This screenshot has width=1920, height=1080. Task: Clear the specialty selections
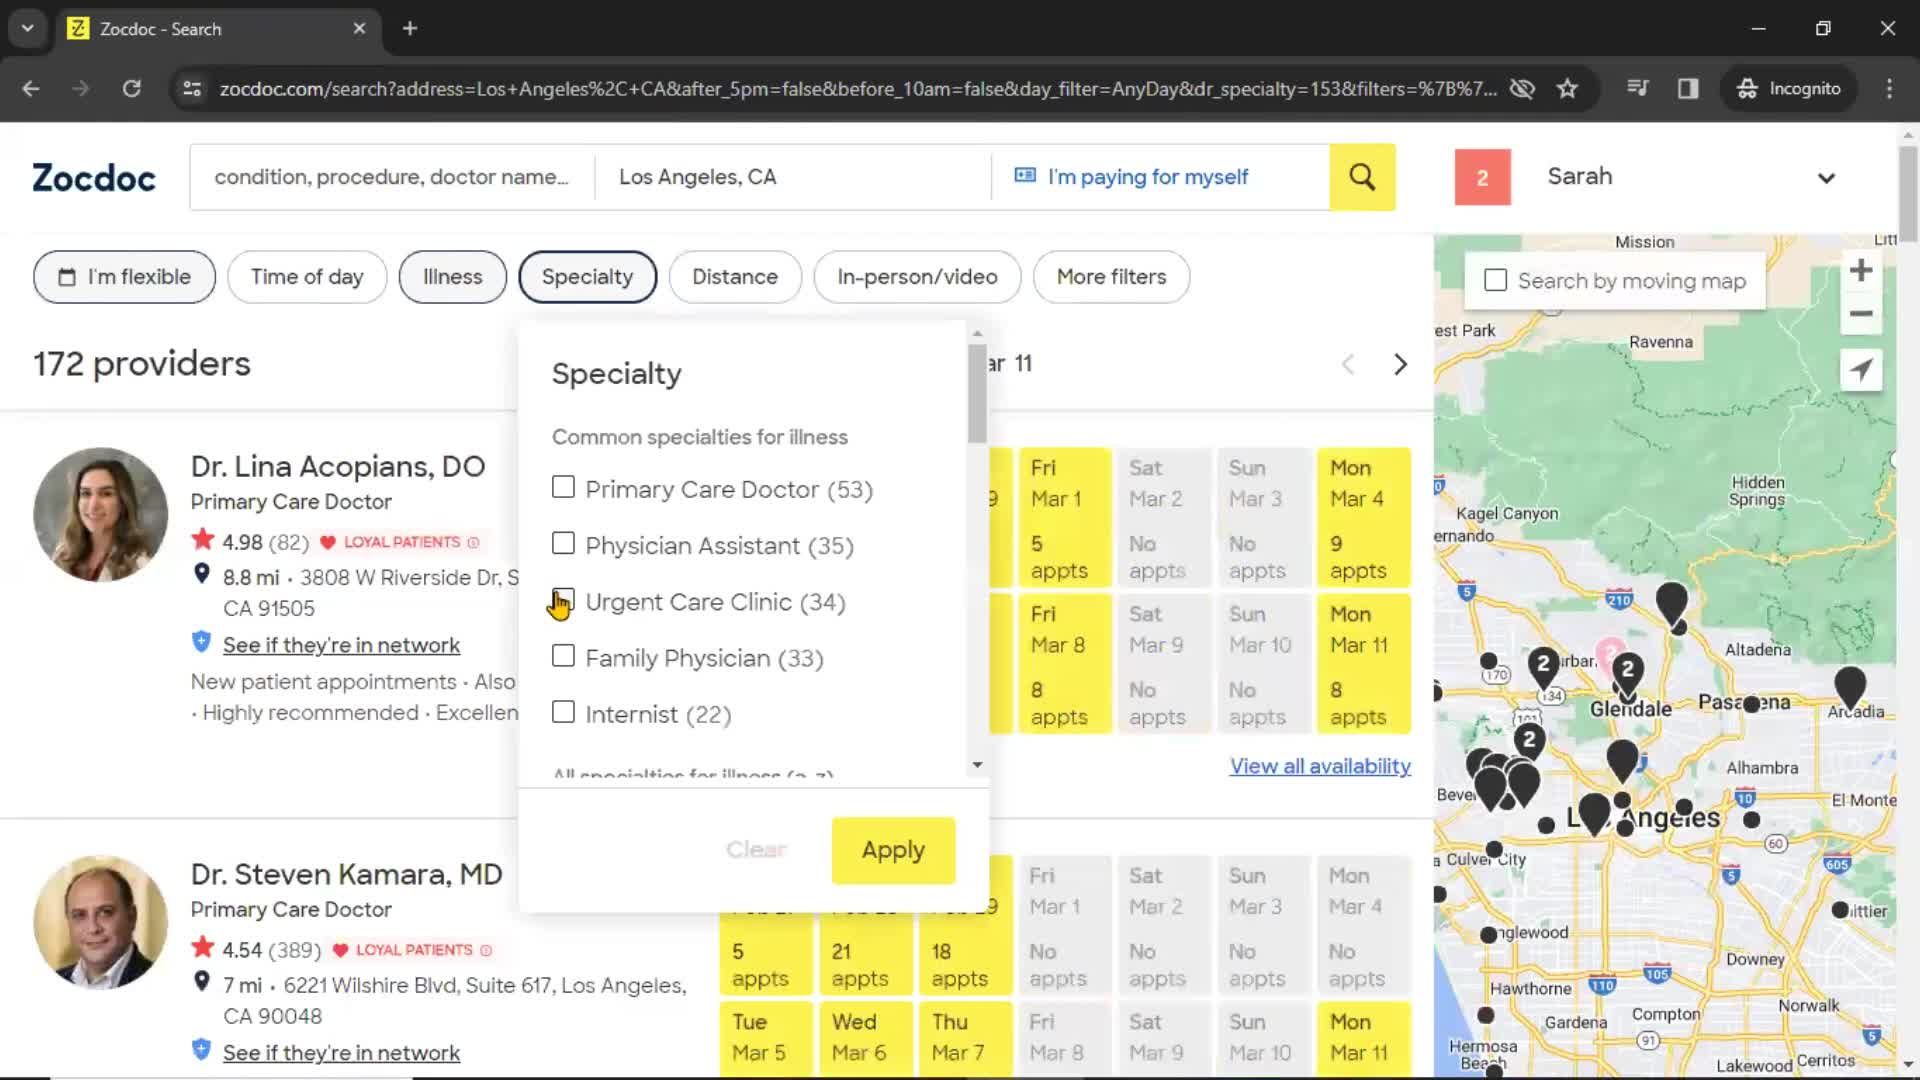[756, 849]
